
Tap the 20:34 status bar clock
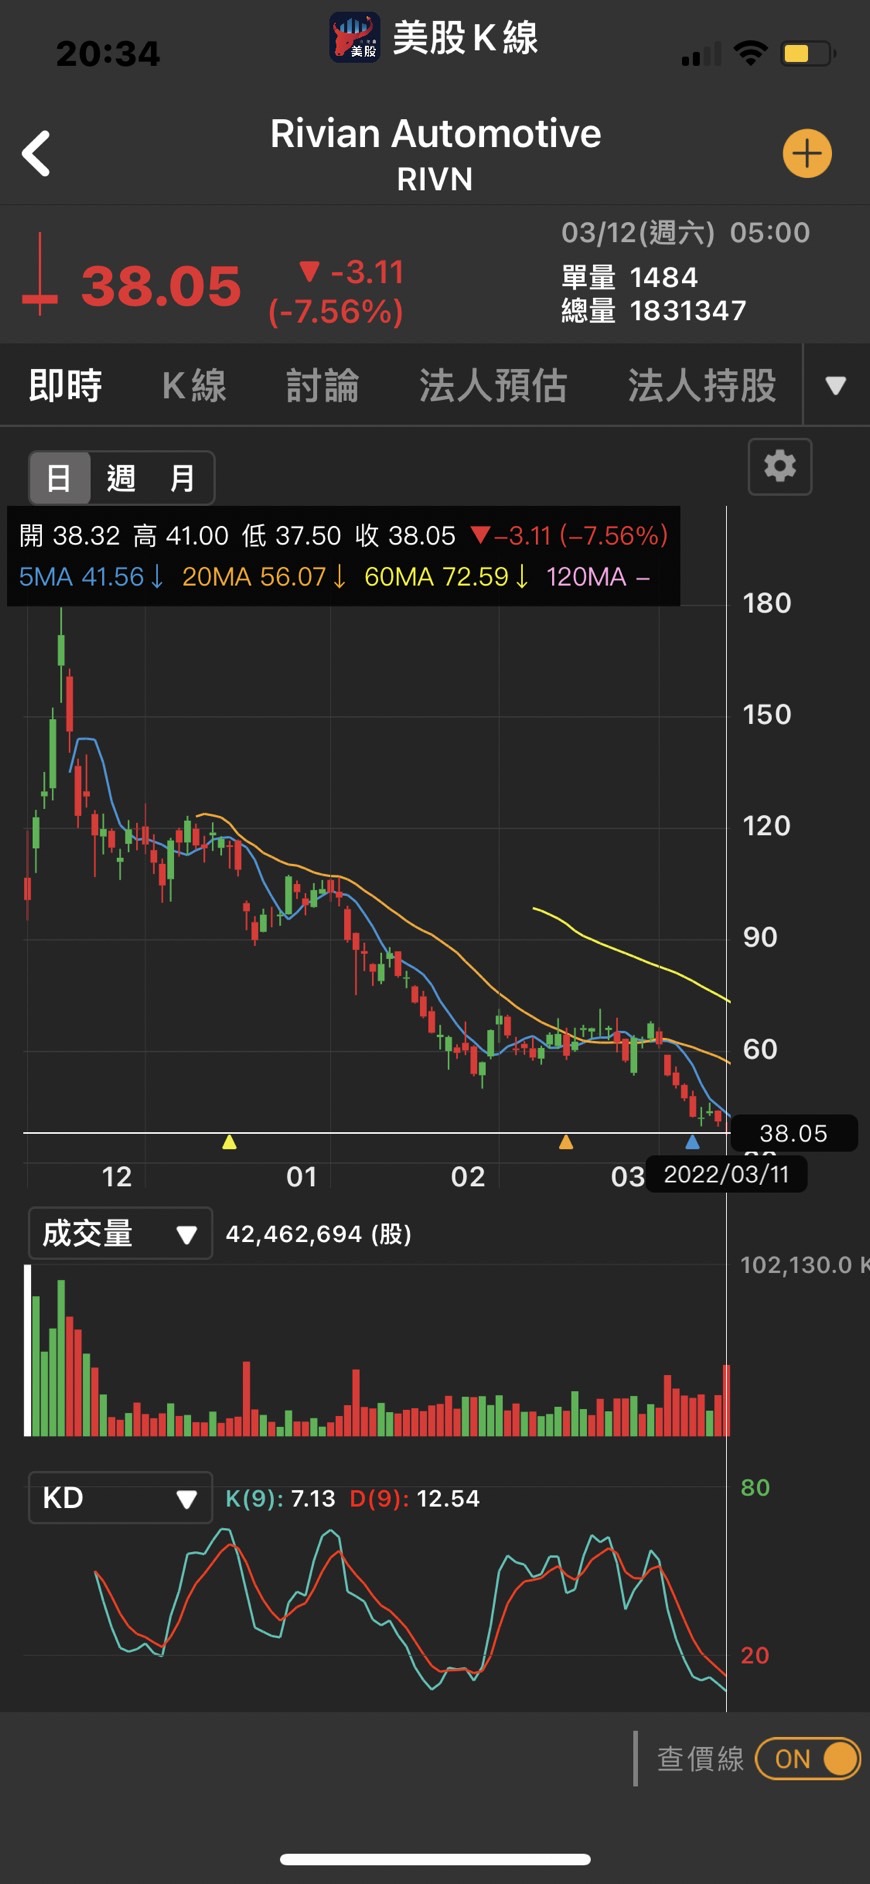tap(108, 54)
